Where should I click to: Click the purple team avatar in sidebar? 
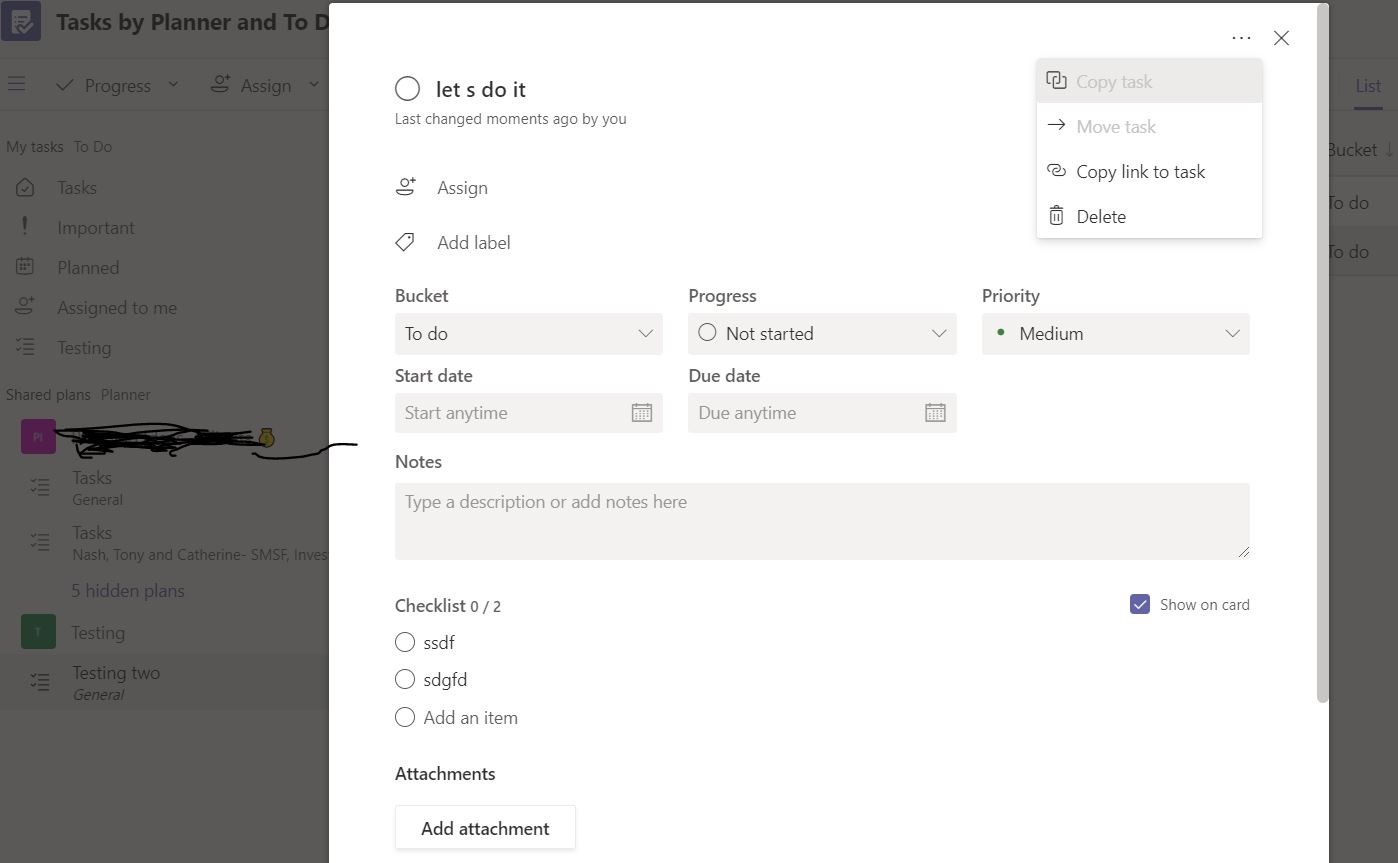tap(38, 437)
